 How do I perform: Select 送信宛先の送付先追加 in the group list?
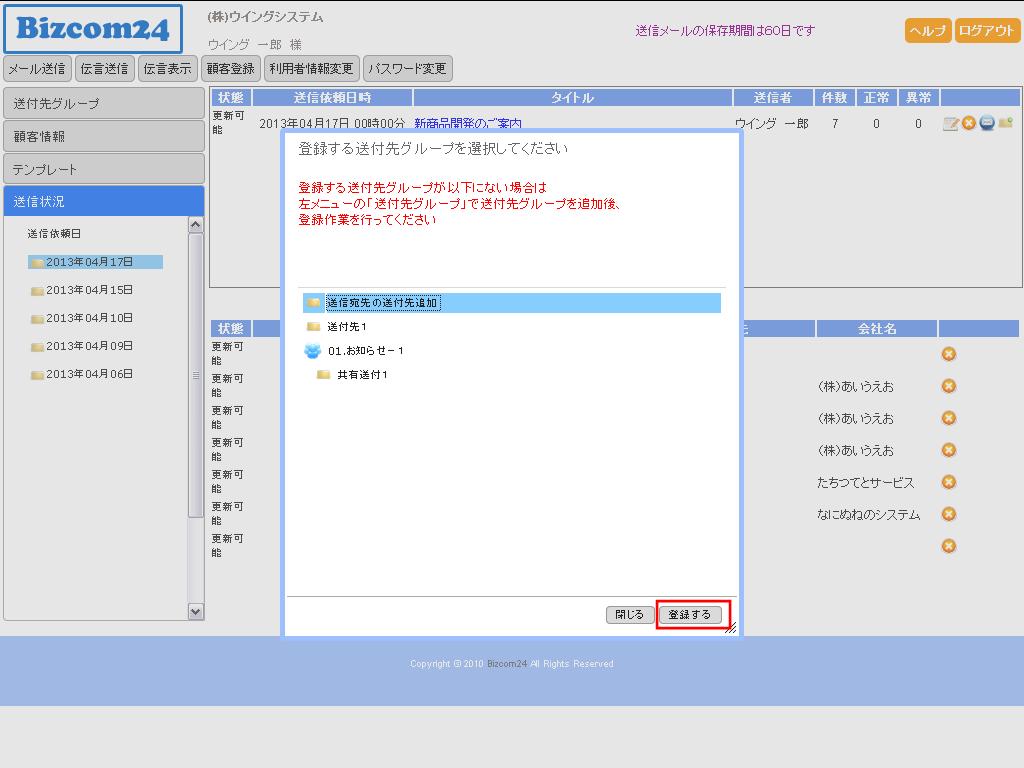(x=382, y=303)
